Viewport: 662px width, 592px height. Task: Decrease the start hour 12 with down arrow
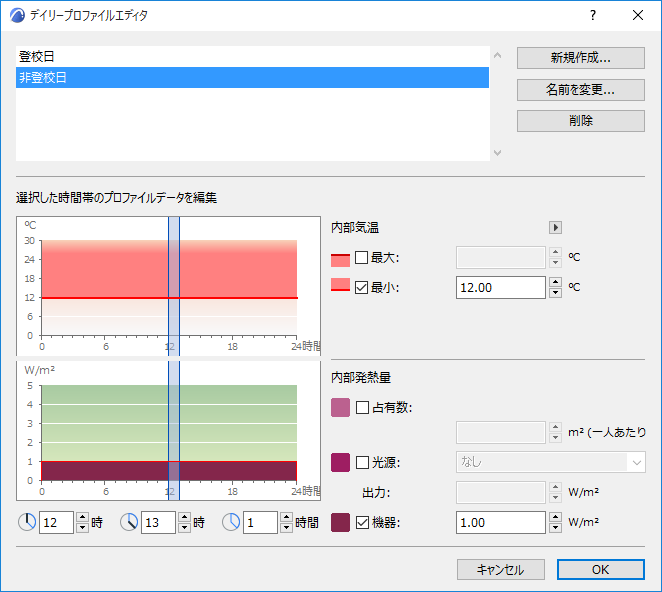(82, 528)
